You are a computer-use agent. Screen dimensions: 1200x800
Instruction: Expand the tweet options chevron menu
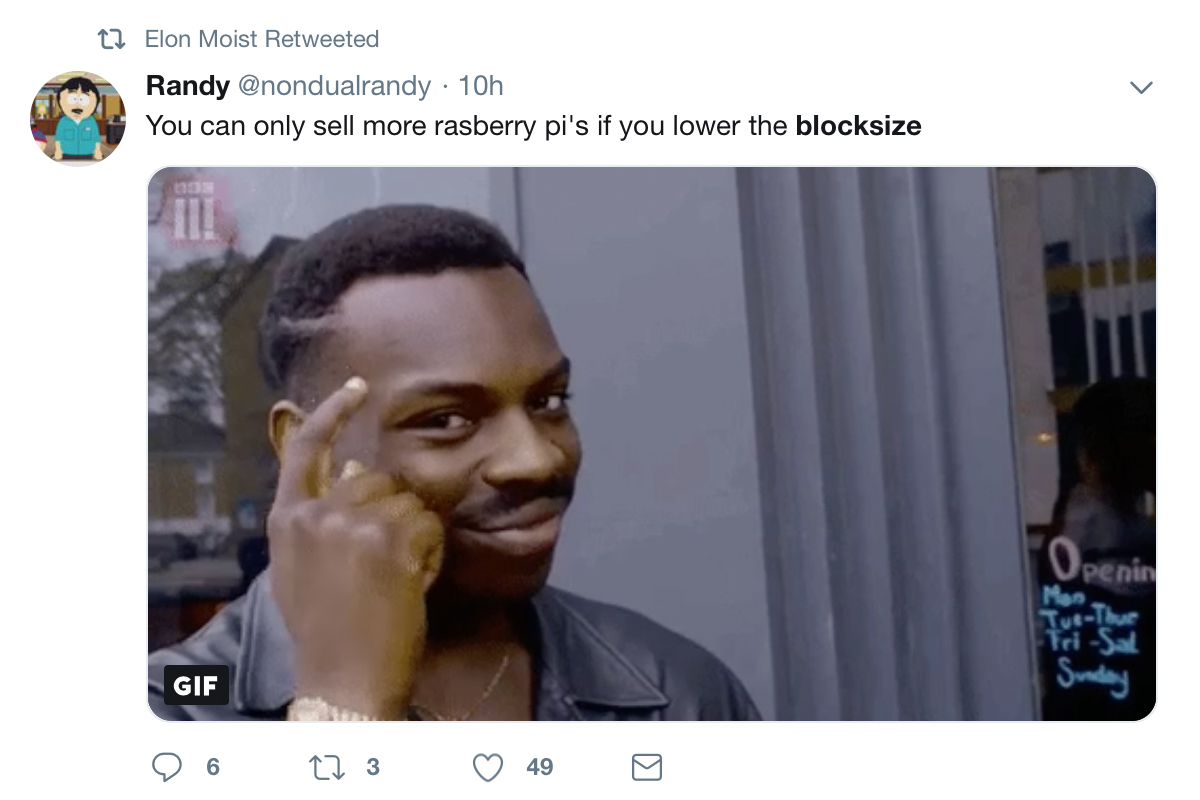click(1141, 88)
